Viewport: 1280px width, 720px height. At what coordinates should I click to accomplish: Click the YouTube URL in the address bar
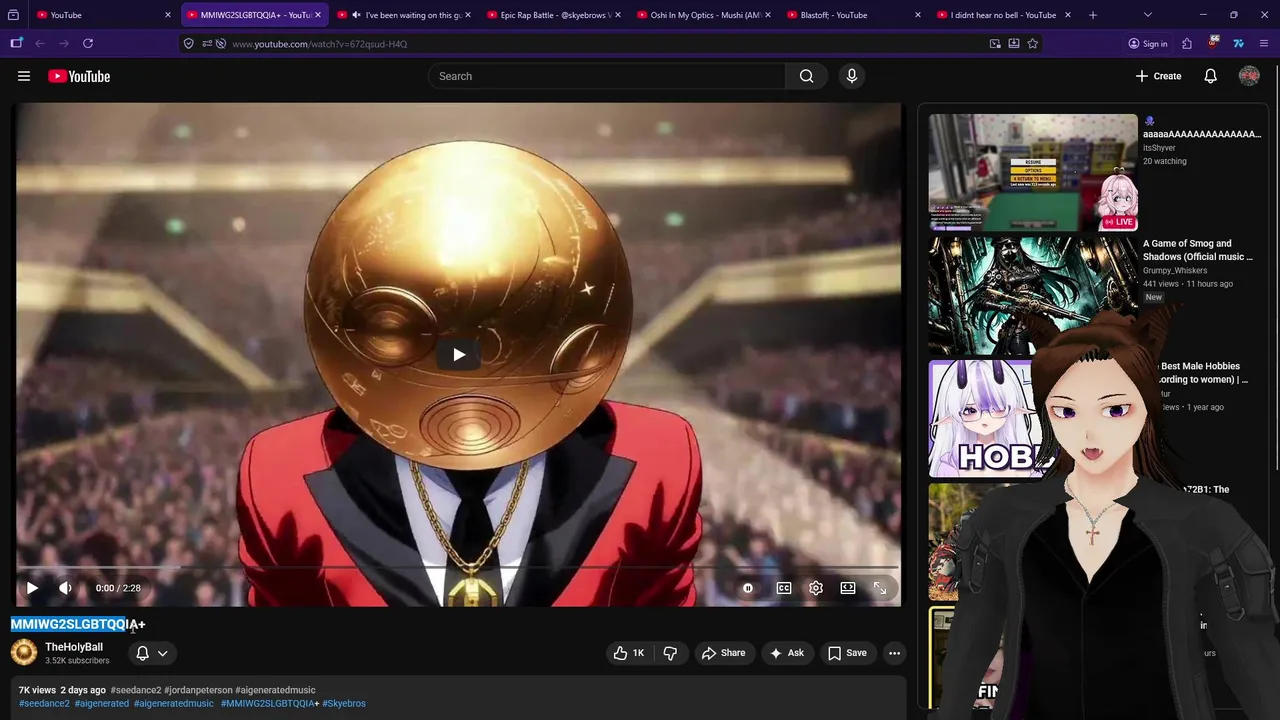(320, 44)
